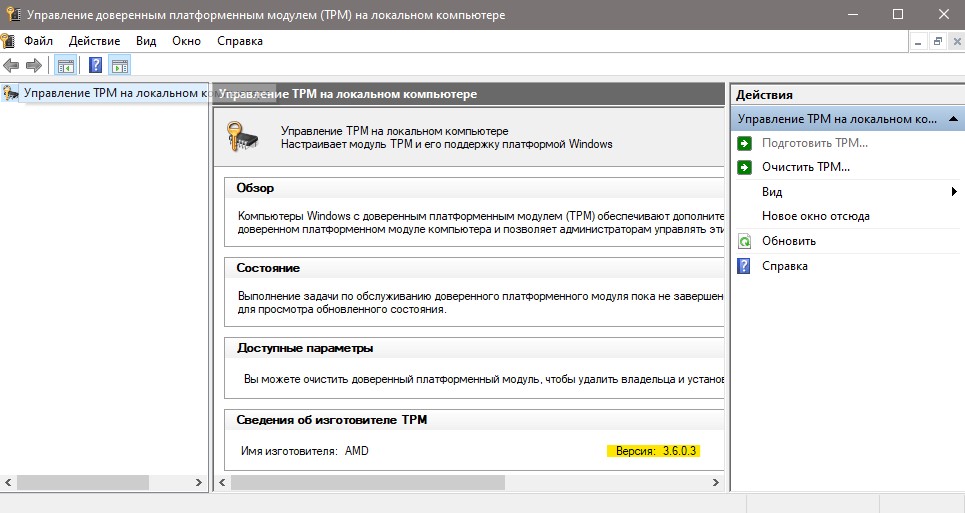Click the large key-and-chip TPM icon
The image size is (965, 513).
[242, 137]
